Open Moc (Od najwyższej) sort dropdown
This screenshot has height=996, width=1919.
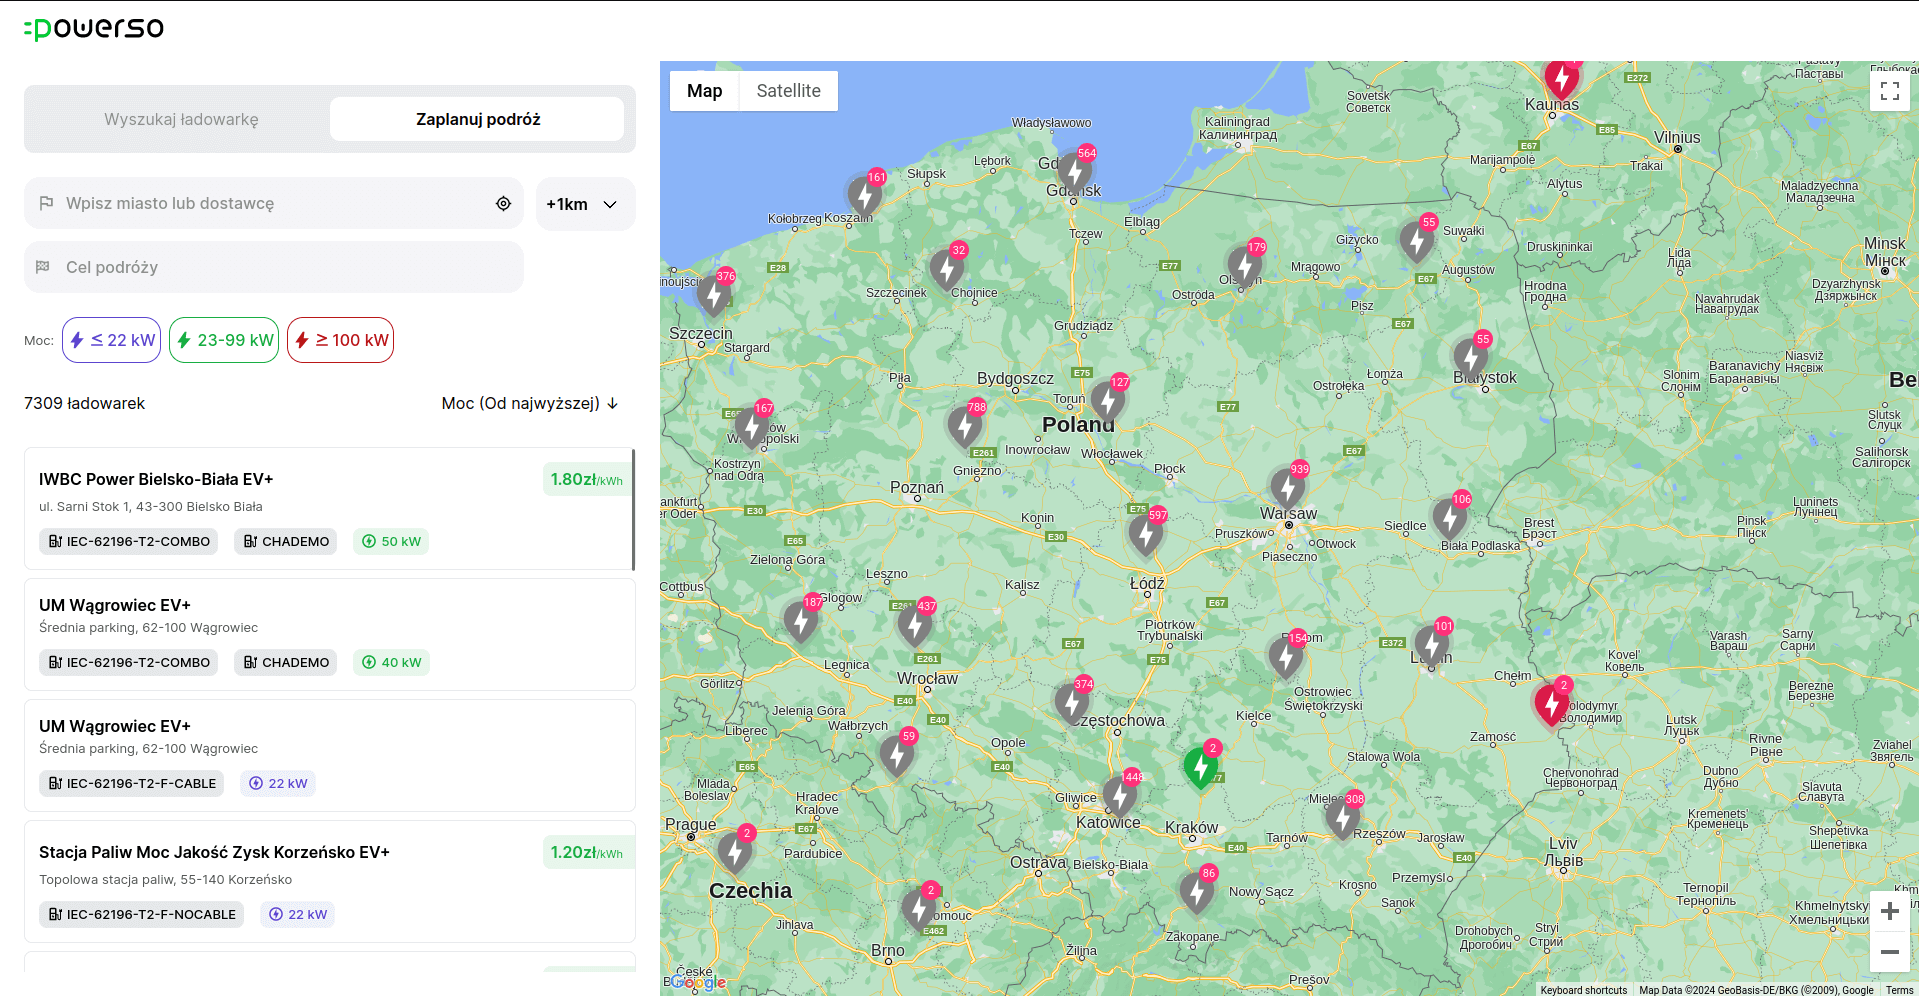(530, 403)
